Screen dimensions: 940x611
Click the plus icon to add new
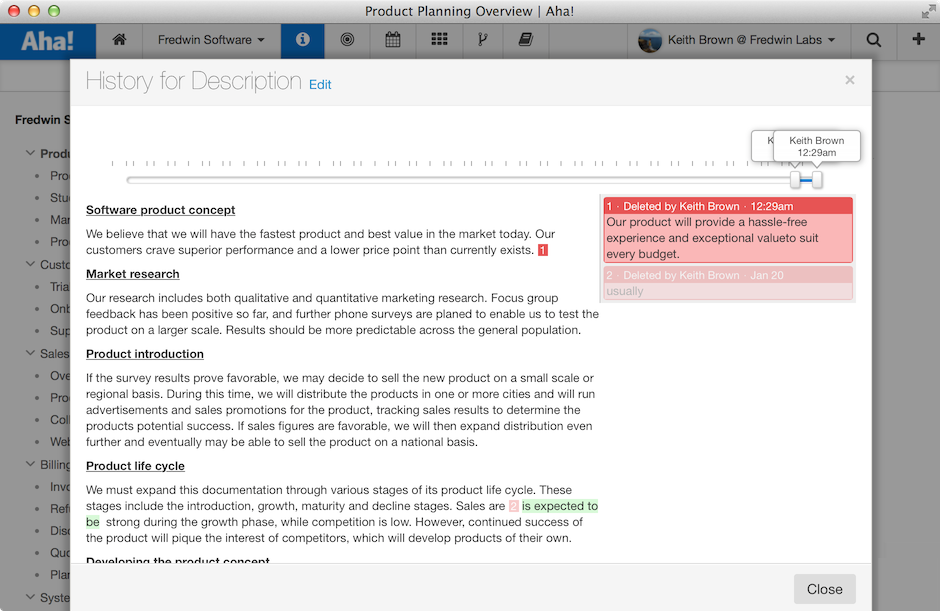point(919,41)
